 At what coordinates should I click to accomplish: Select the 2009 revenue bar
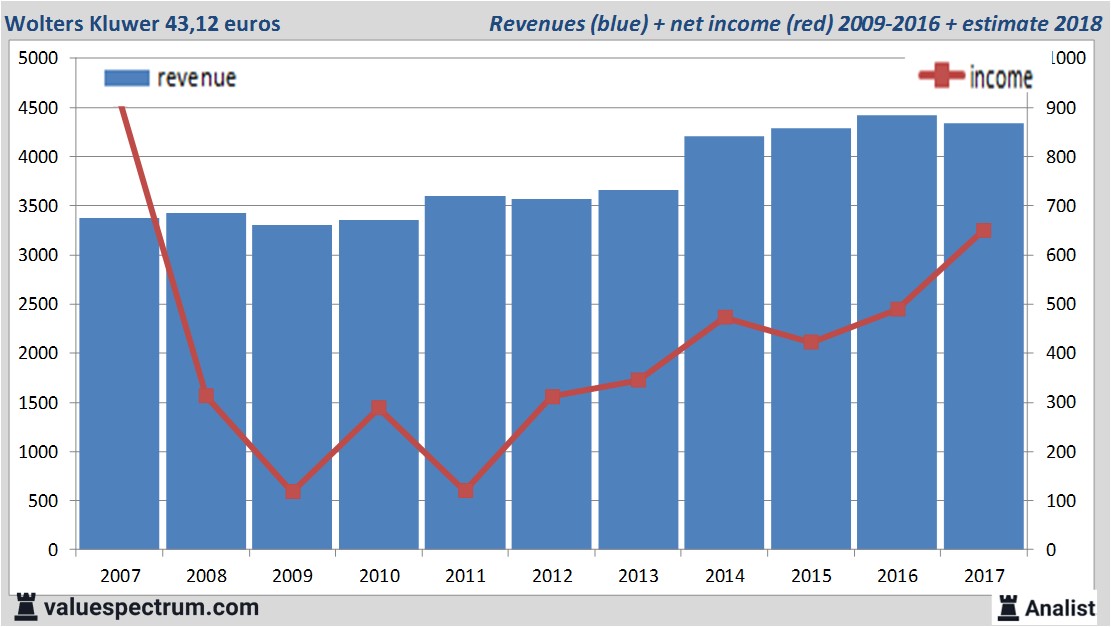[x=292, y=387]
